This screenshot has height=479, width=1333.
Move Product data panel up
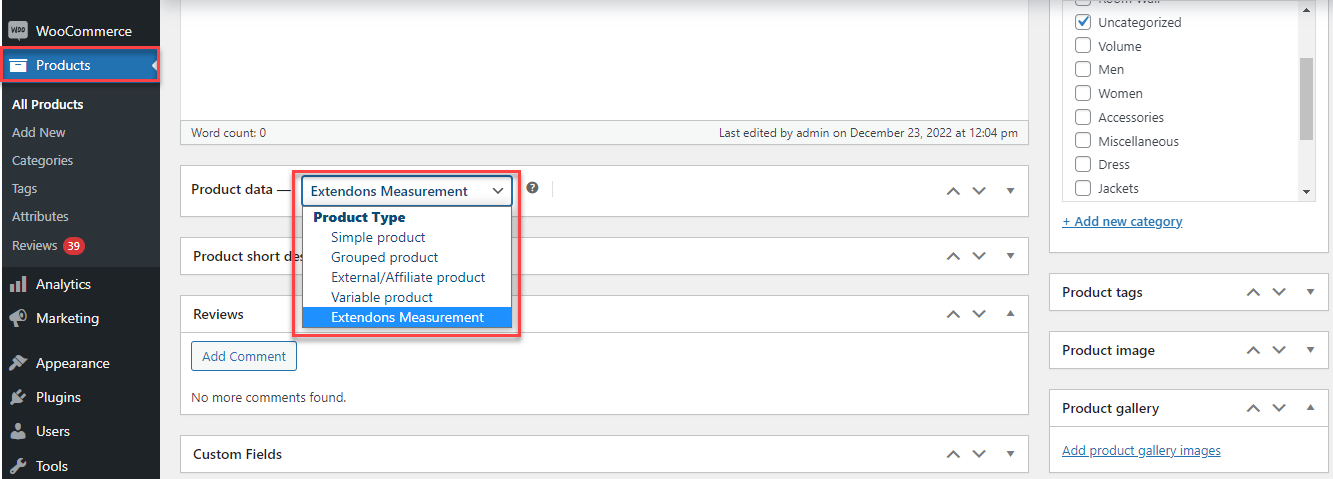click(x=954, y=191)
